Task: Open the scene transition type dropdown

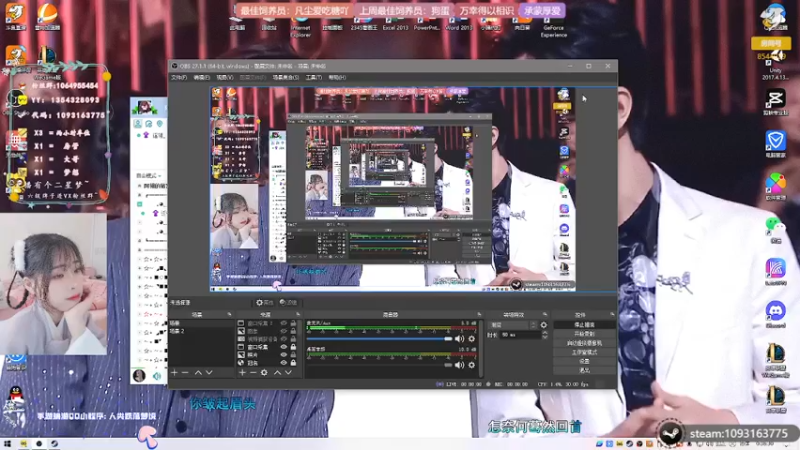Action: (x=513, y=325)
